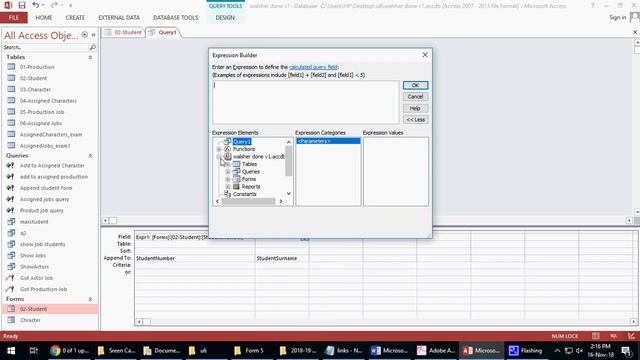Select Tables node in Expression Elements tree

pyautogui.click(x=249, y=164)
